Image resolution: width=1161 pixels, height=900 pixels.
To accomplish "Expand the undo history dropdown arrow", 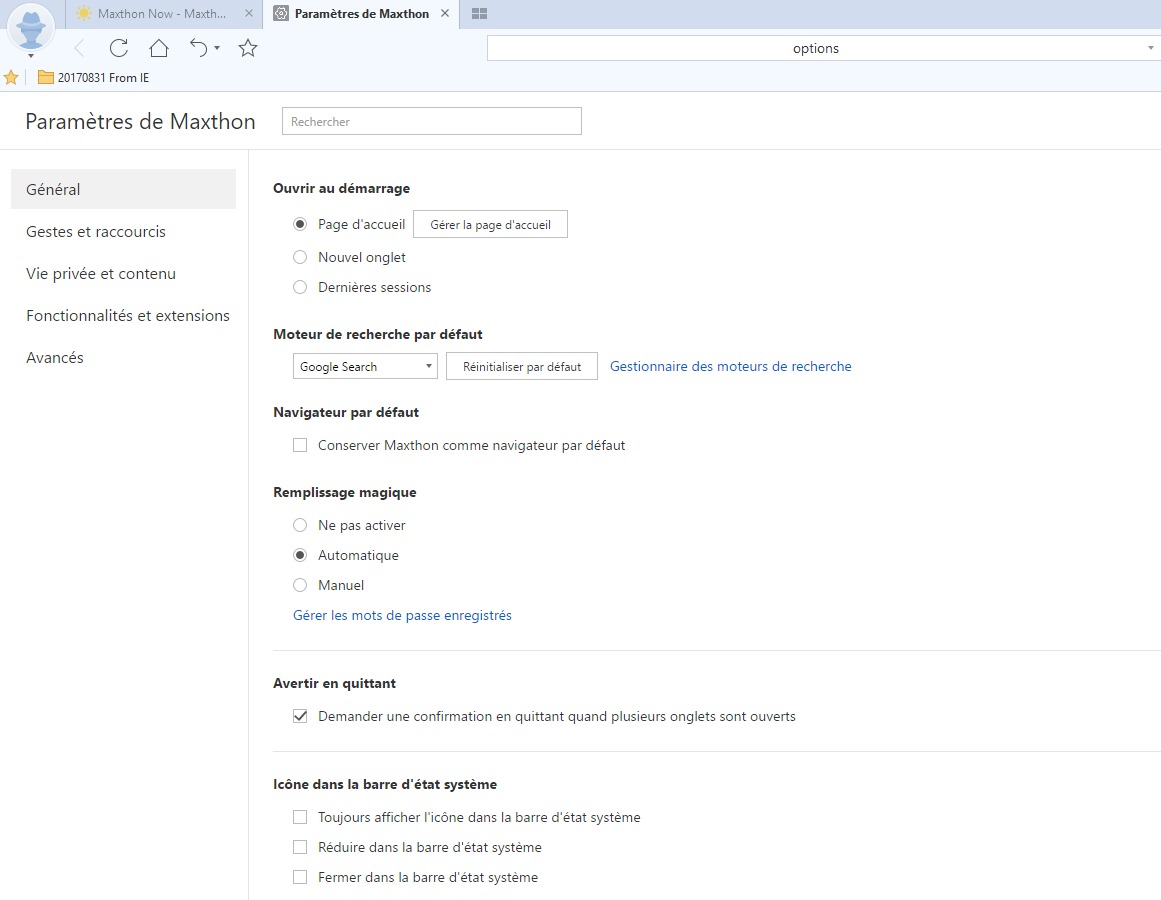I will pyautogui.click(x=217, y=48).
